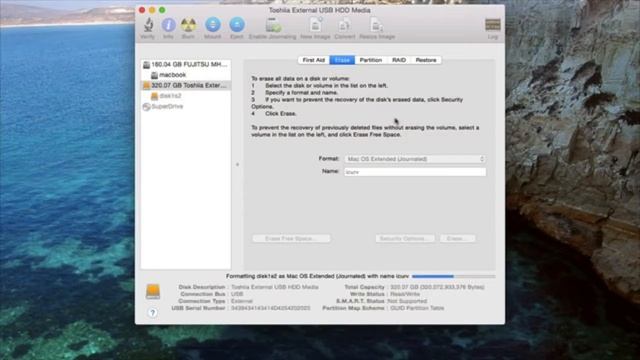Click the formatting status text
640x360 pixels.
317,276
